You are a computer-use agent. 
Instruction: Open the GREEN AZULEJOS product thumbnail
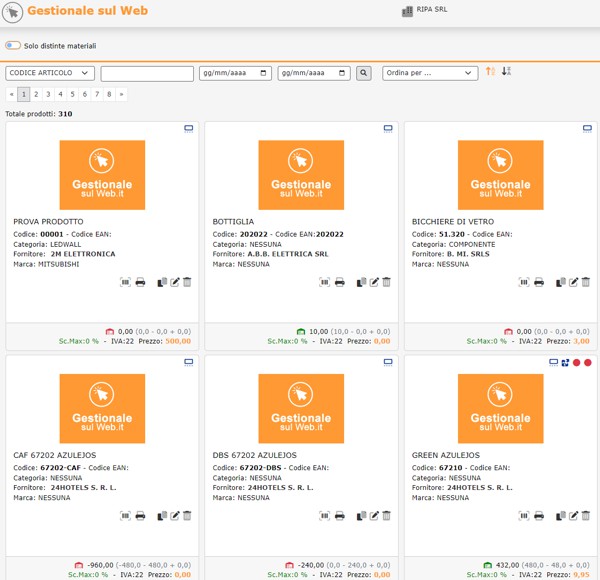pos(501,409)
